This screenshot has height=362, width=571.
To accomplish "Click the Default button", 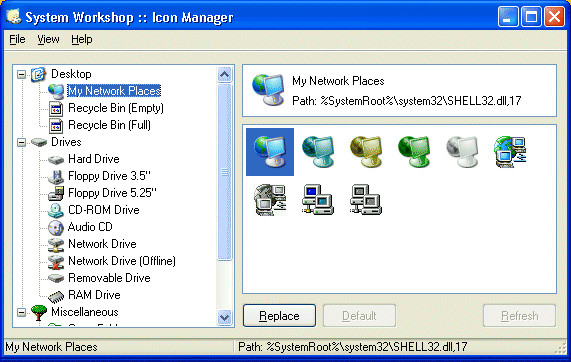I will coord(359,316).
